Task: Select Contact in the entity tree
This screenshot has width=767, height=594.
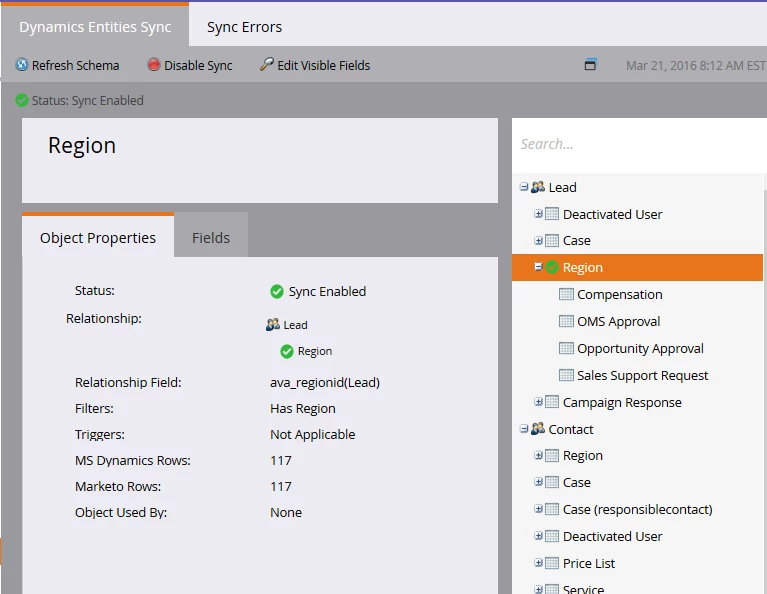Action: coord(571,429)
